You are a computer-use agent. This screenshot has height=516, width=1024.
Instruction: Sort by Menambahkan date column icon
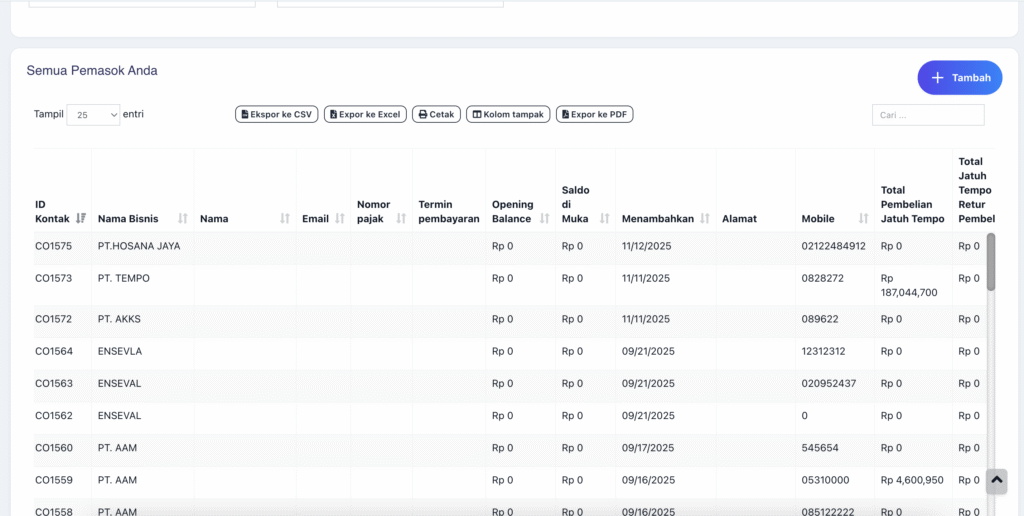(705, 218)
